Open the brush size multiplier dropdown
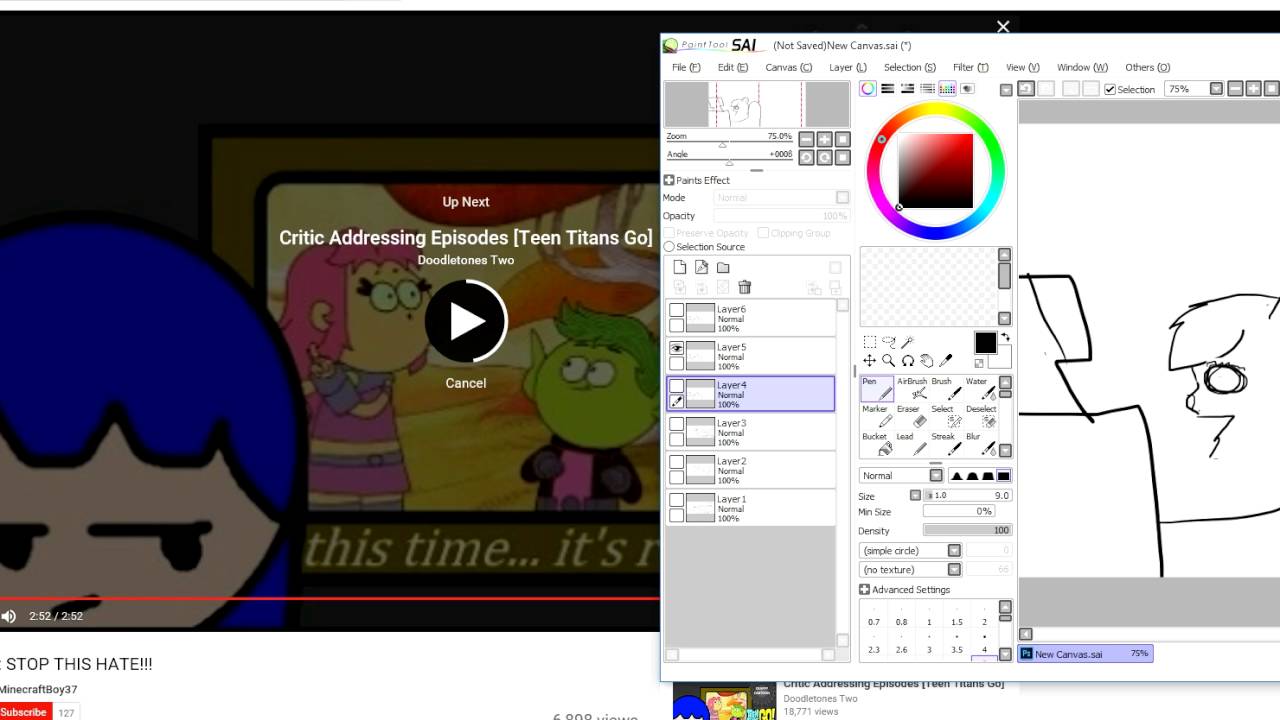This screenshot has height=720, width=1280. tap(915, 496)
